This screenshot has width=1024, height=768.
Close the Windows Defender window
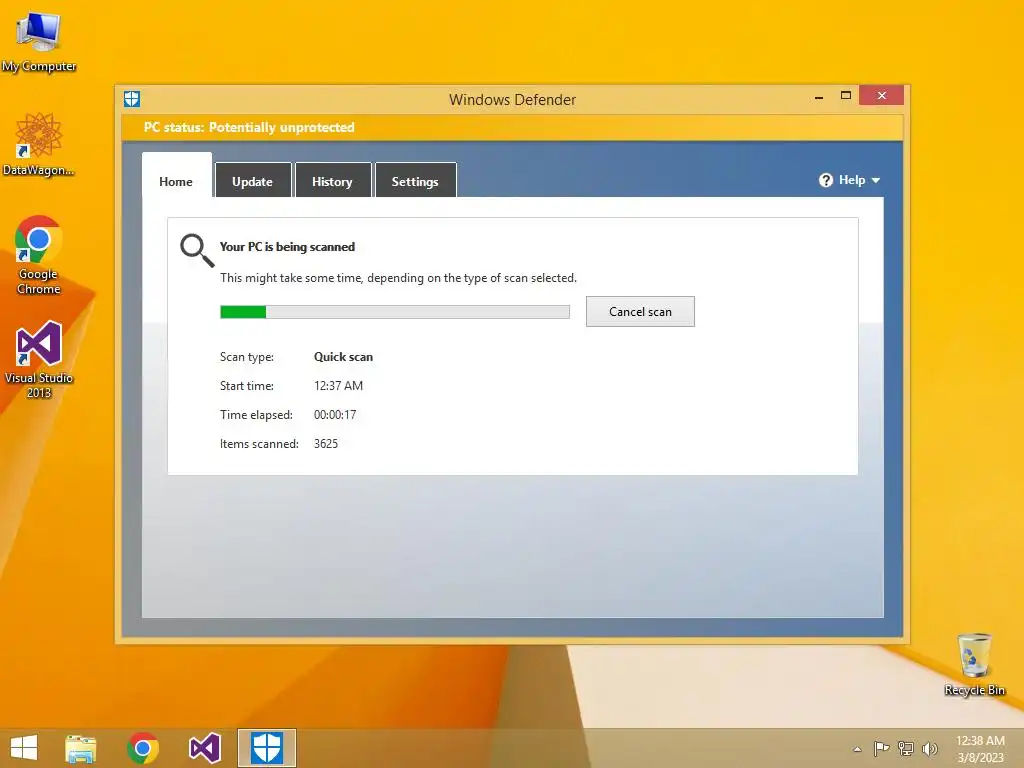click(882, 95)
